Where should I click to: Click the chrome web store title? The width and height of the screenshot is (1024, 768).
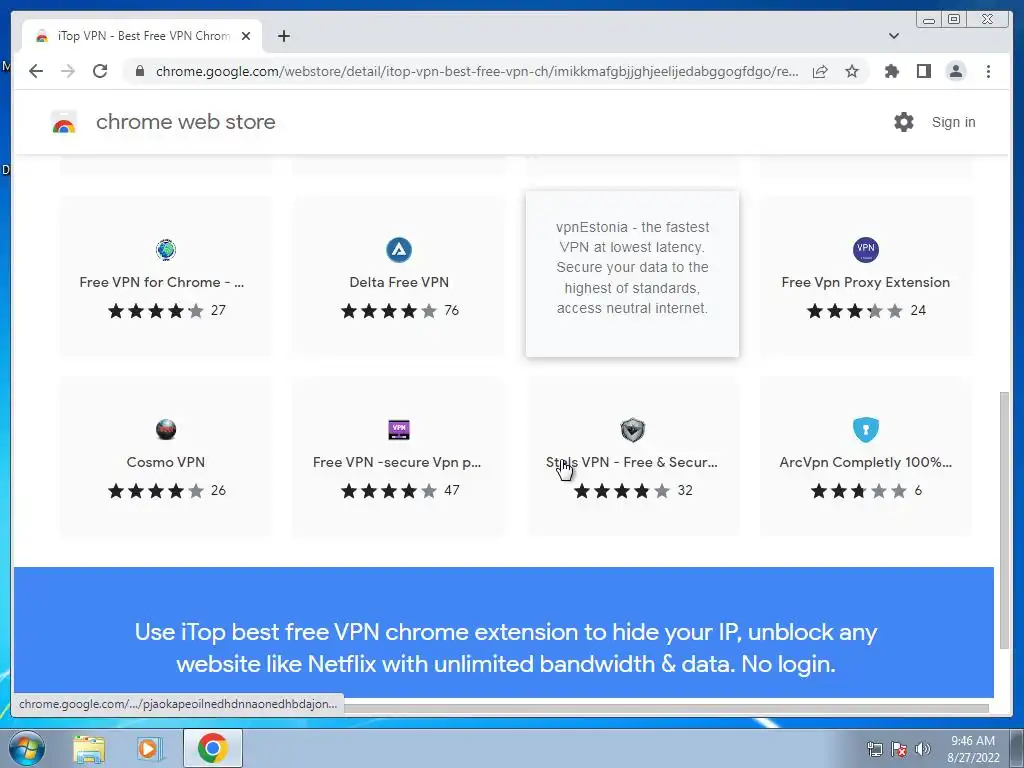click(x=185, y=122)
